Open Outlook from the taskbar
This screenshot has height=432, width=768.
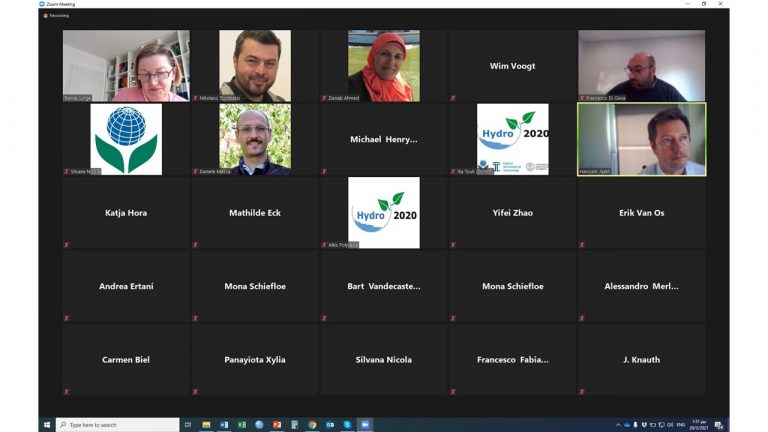click(x=330, y=425)
